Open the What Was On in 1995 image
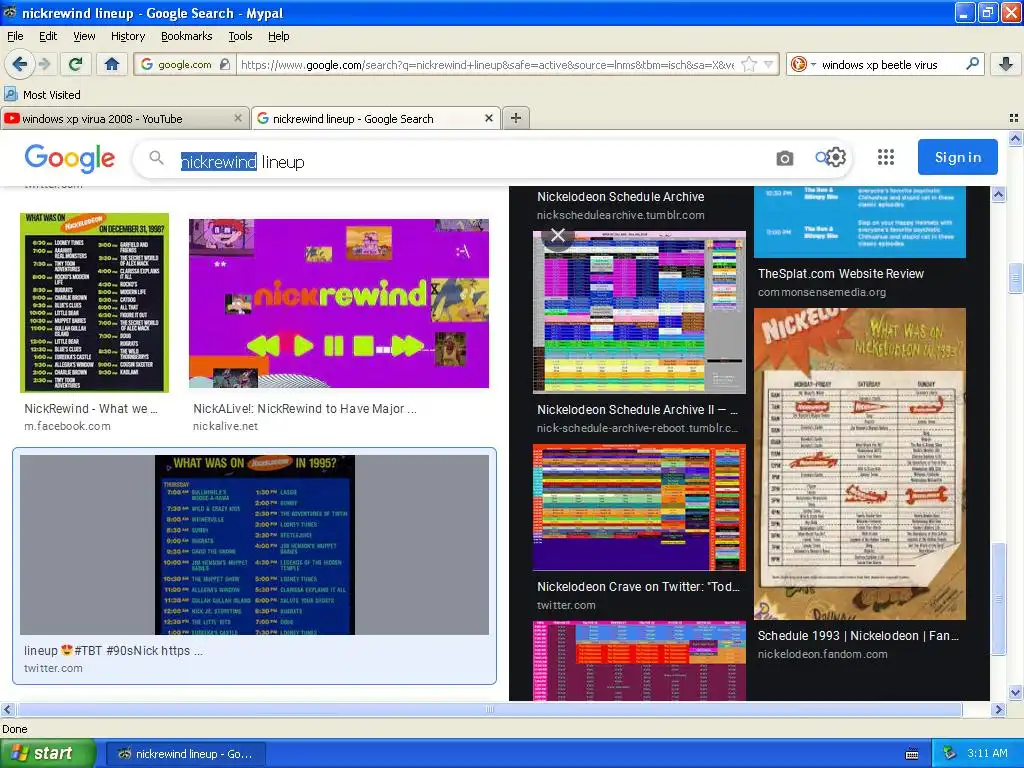The image size is (1024, 768). [x=255, y=545]
